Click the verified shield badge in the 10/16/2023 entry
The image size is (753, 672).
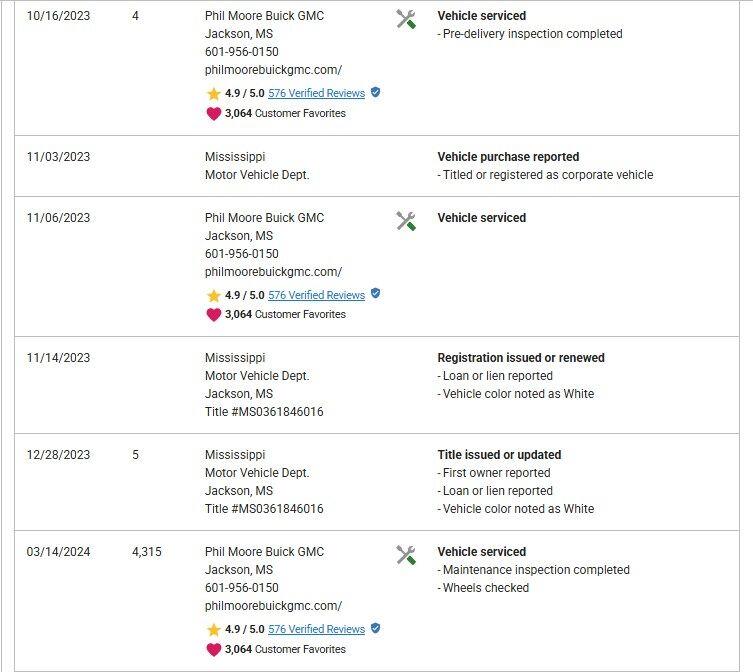[x=376, y=92]
